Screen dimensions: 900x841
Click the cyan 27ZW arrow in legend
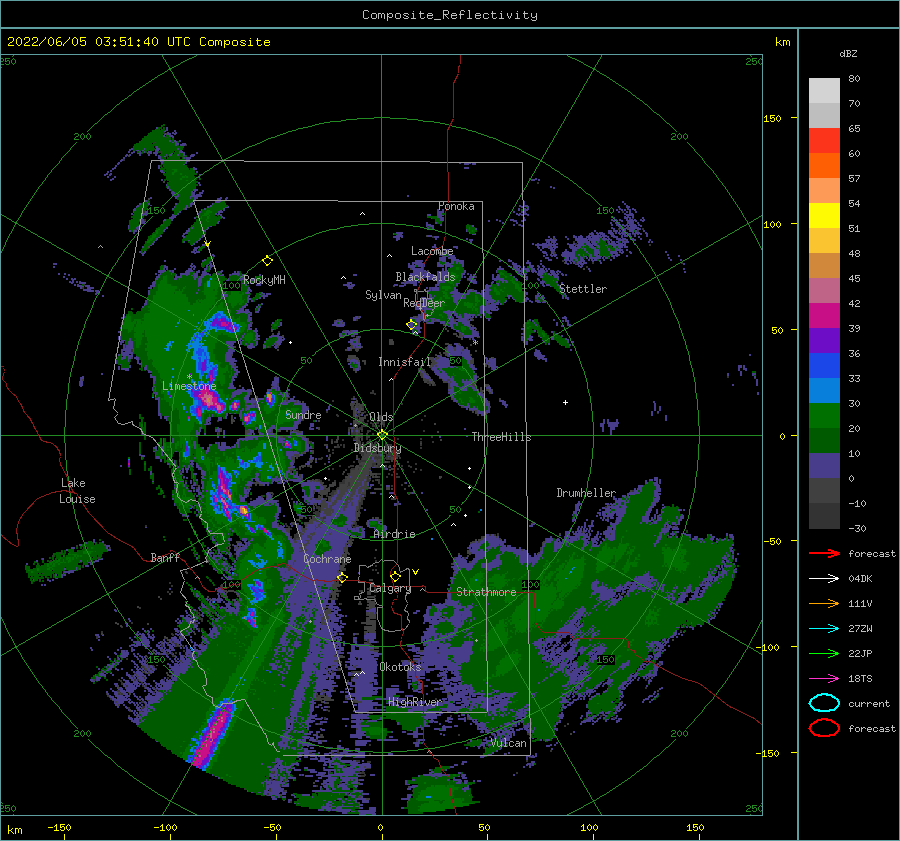point(824,628)
